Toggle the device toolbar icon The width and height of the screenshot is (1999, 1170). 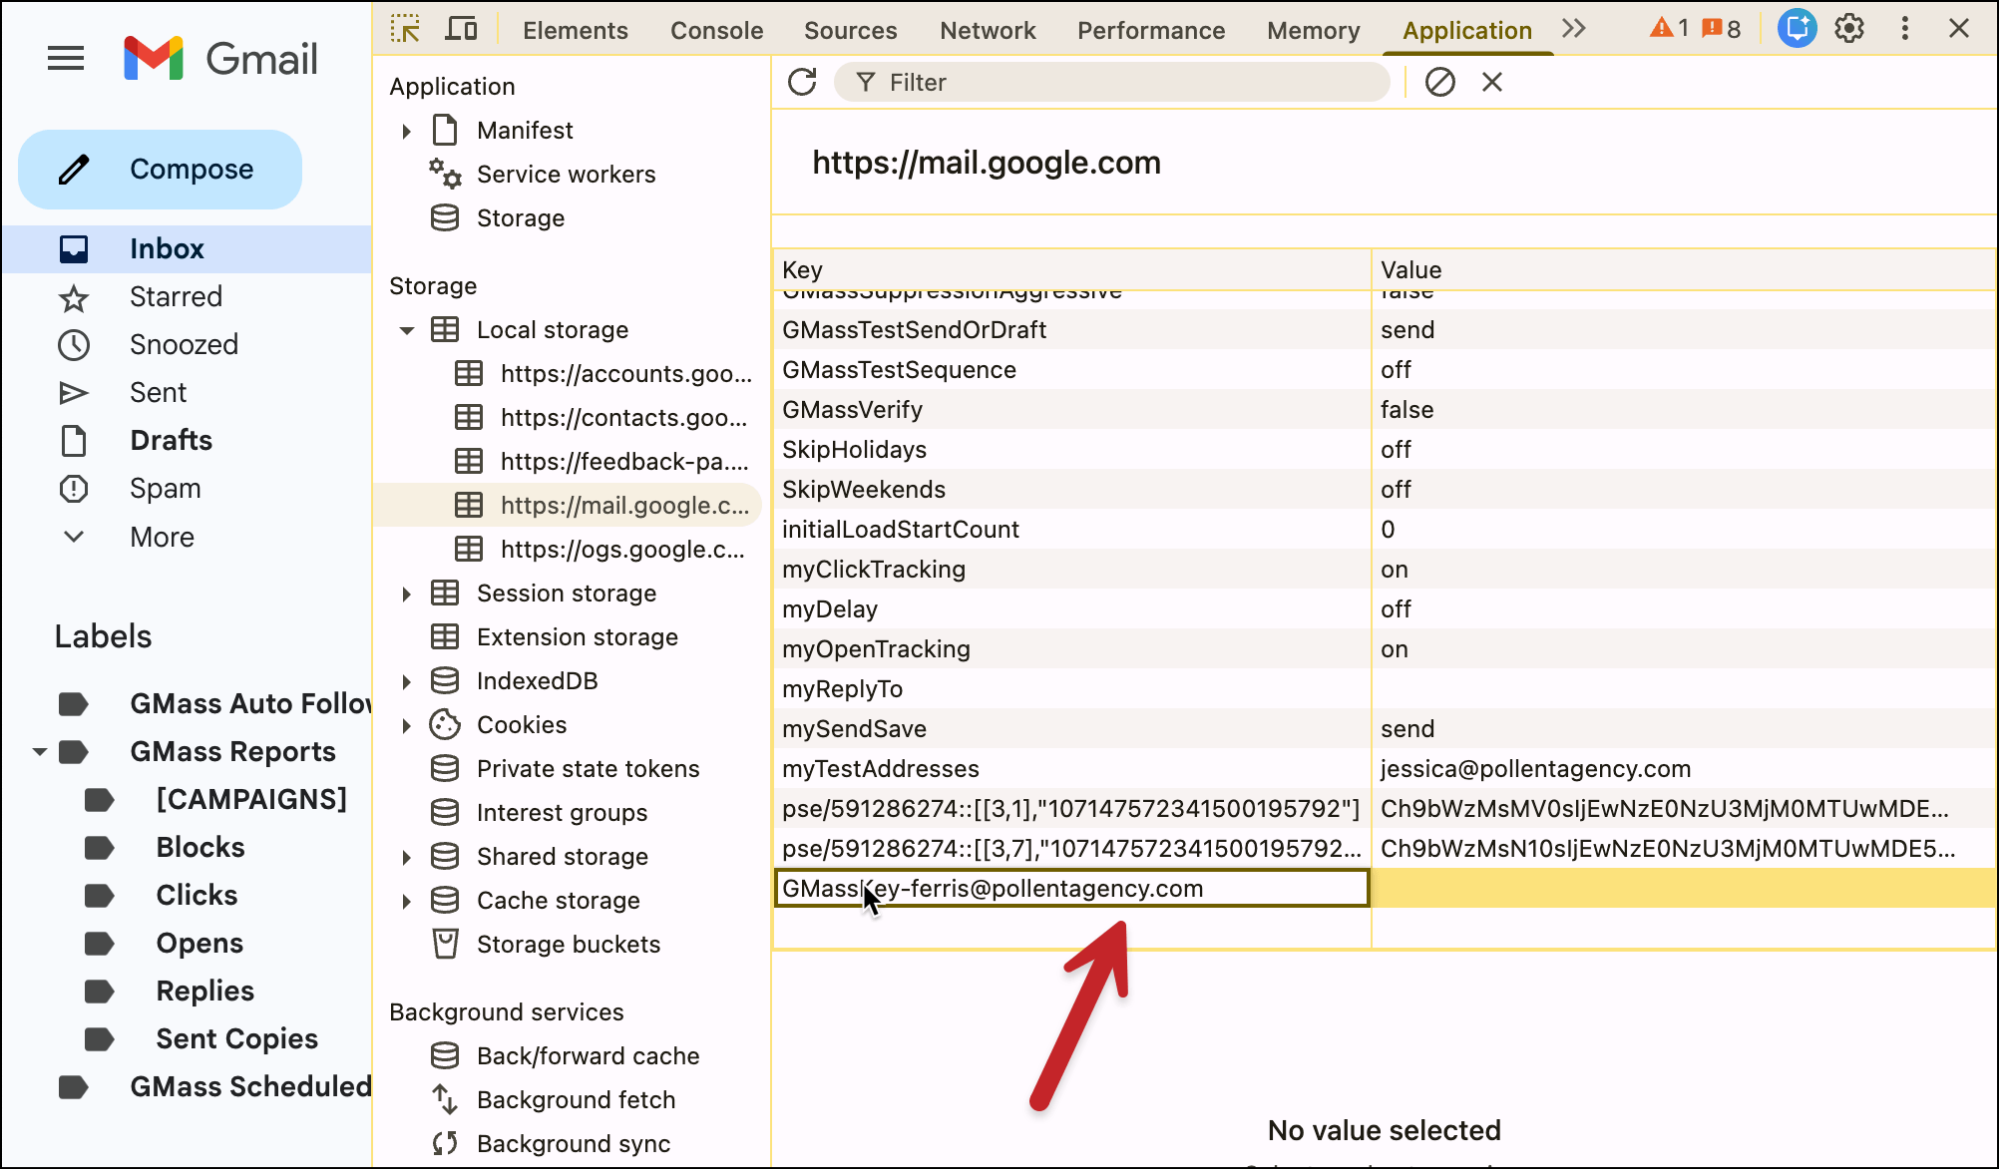461,29
